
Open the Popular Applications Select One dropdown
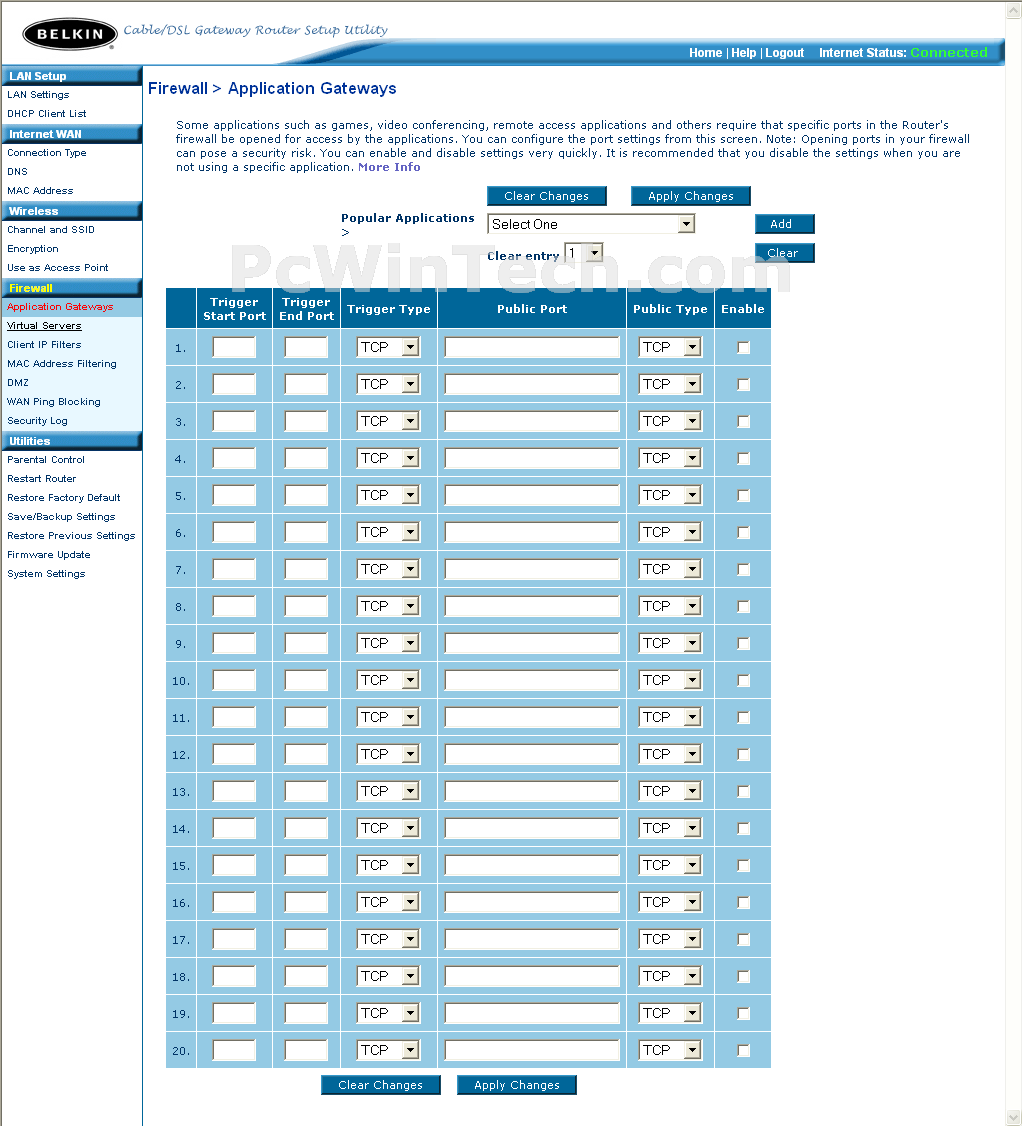591,224
